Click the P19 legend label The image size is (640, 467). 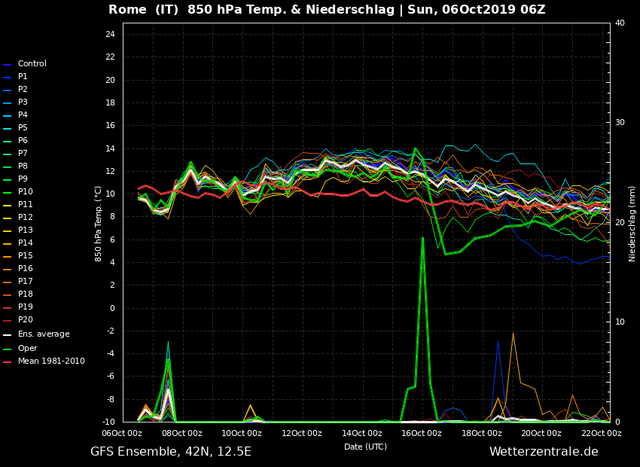pos(25,307)
